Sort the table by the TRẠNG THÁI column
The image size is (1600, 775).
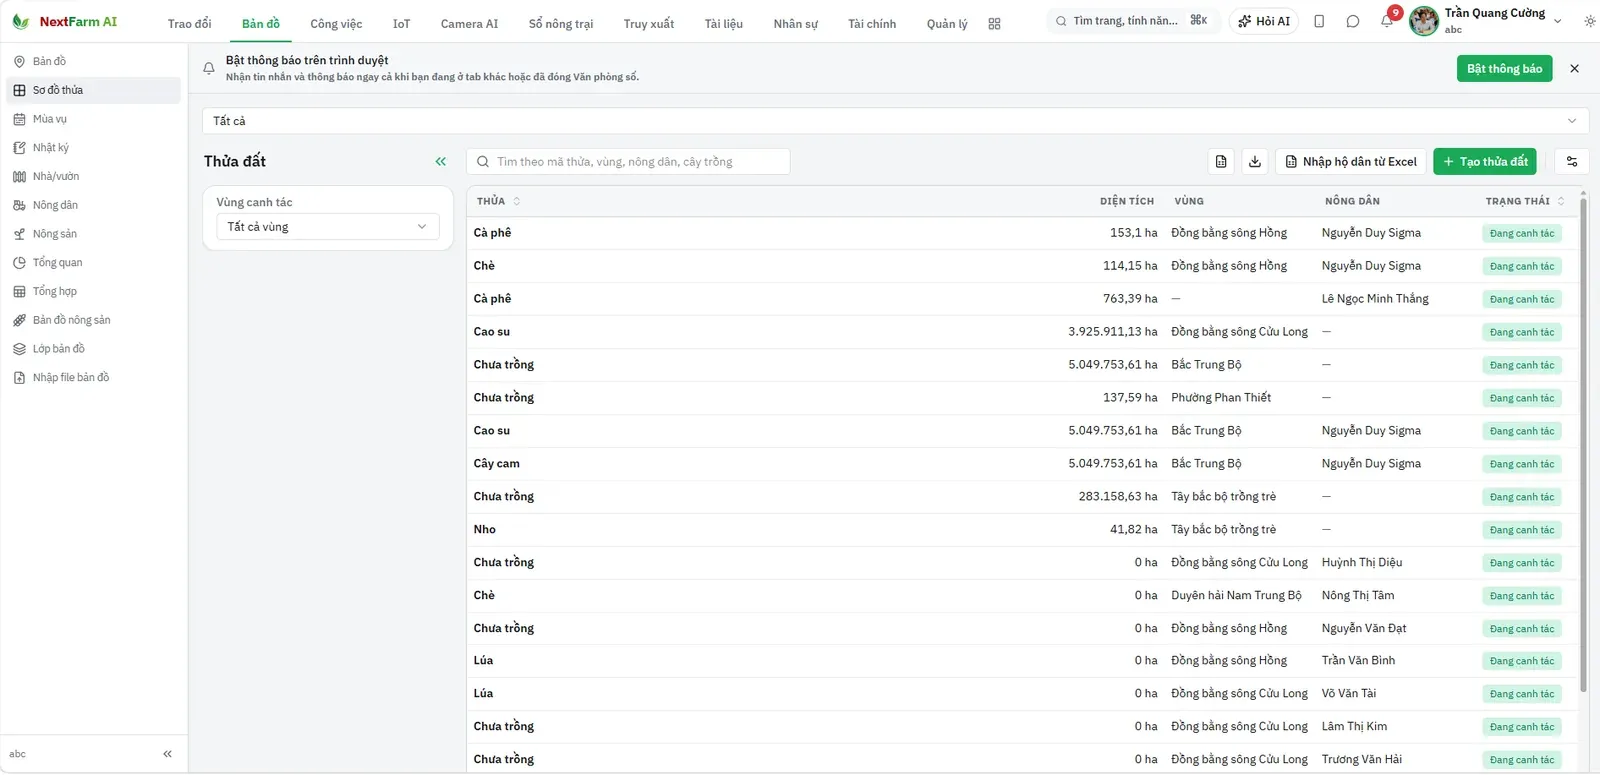tap(1525, 201)
